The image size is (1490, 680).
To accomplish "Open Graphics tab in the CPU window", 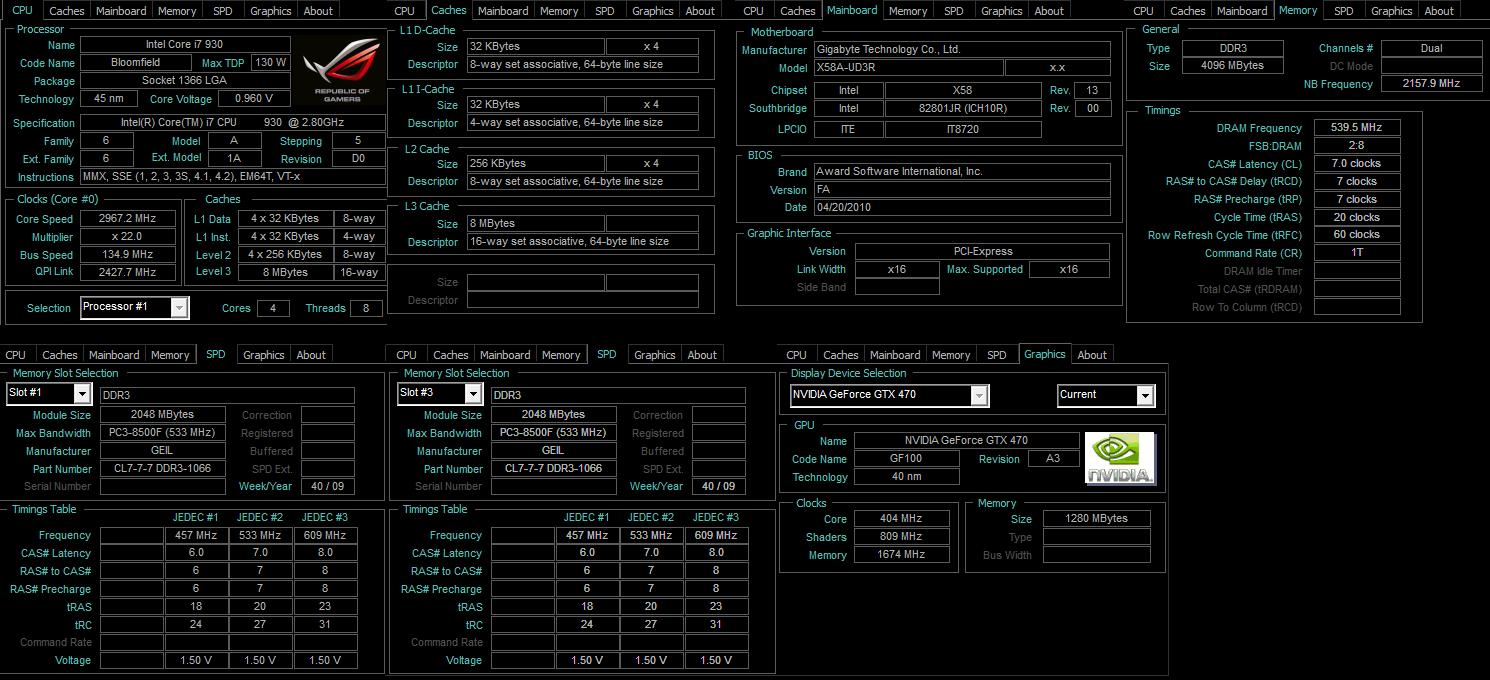I will click(271, 11).
